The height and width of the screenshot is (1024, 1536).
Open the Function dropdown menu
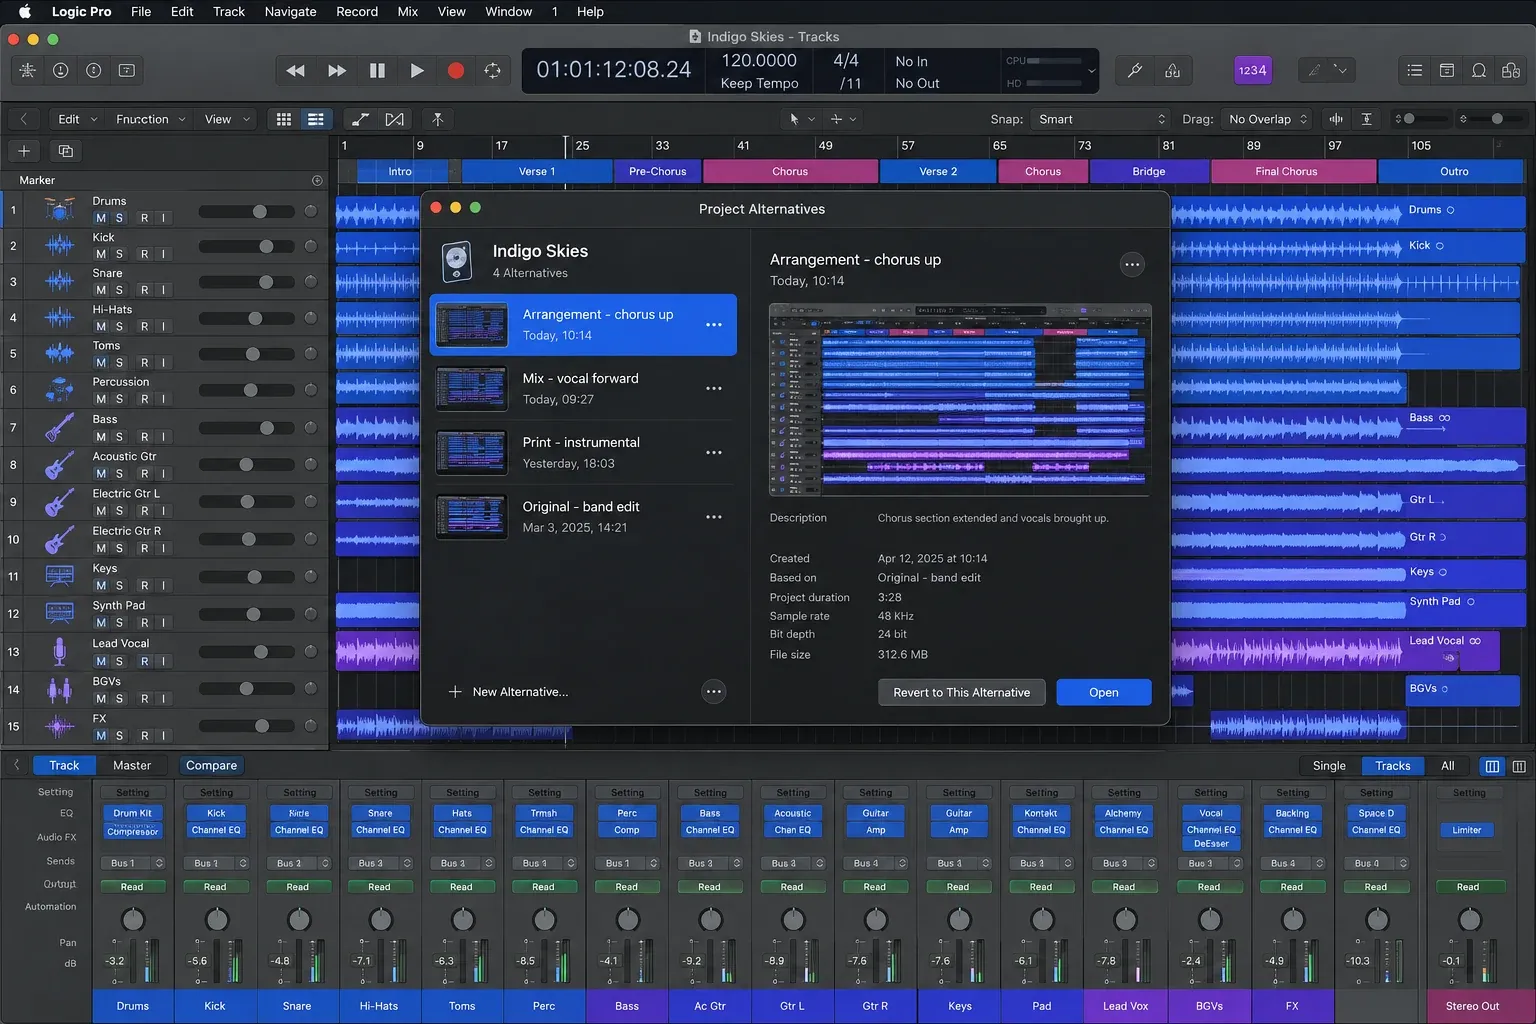151,119
